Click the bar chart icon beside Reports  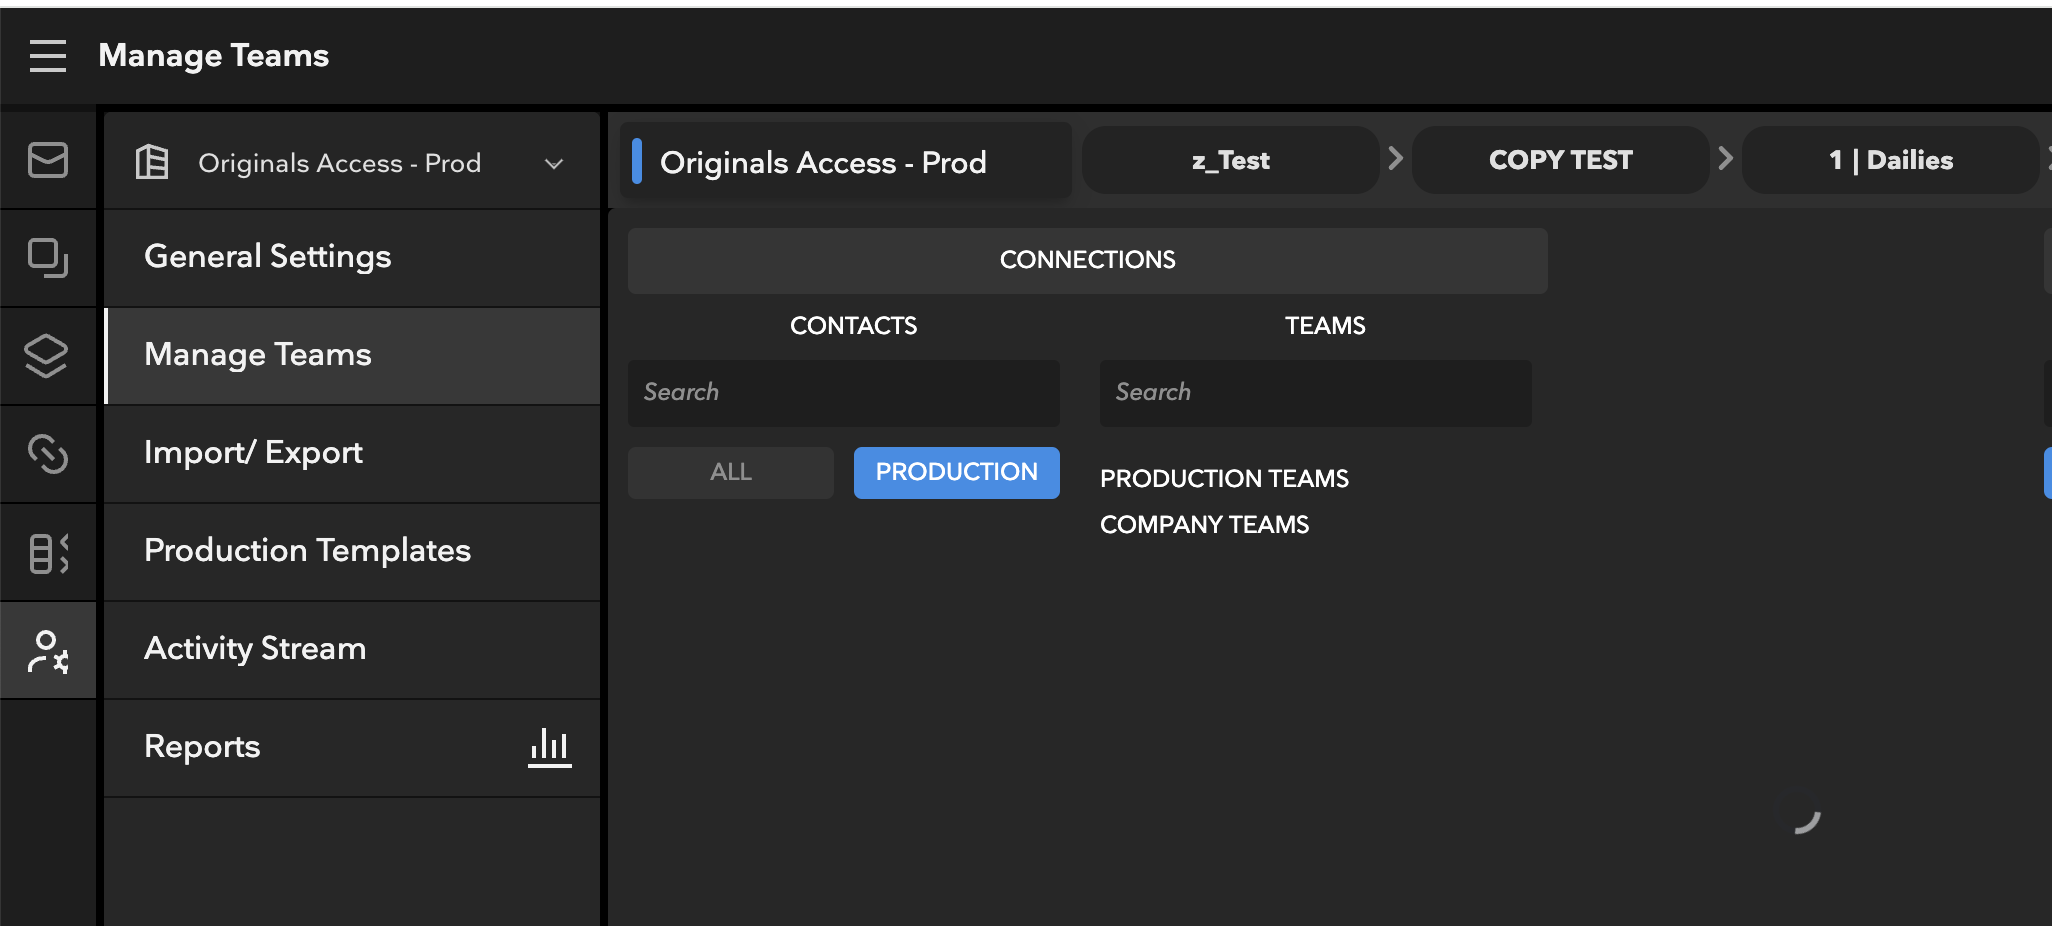pyautogui.click(x=549, y=747)
